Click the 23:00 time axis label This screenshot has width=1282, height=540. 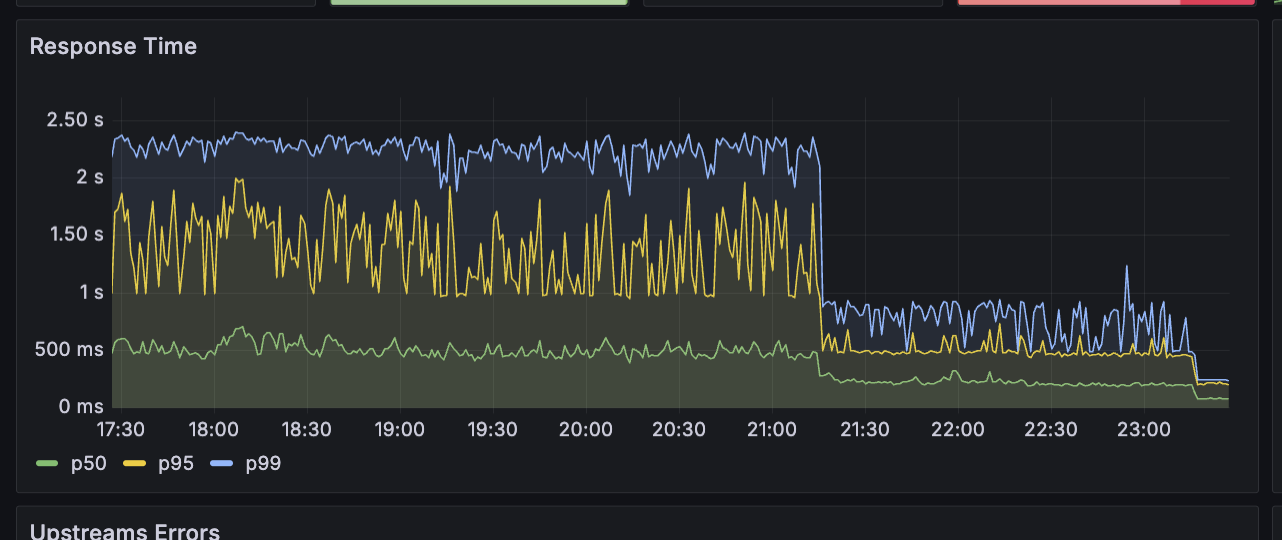click(1143, 429)
